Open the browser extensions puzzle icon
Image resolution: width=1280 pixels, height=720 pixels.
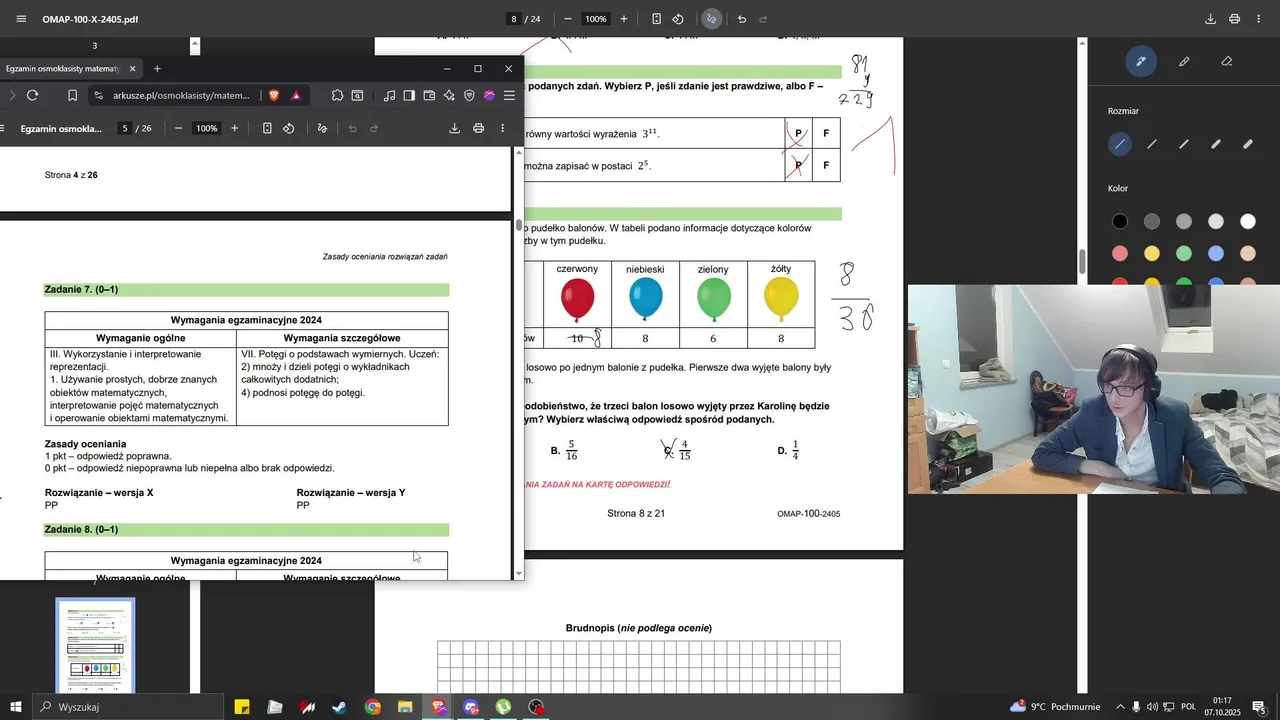(337, 95)
